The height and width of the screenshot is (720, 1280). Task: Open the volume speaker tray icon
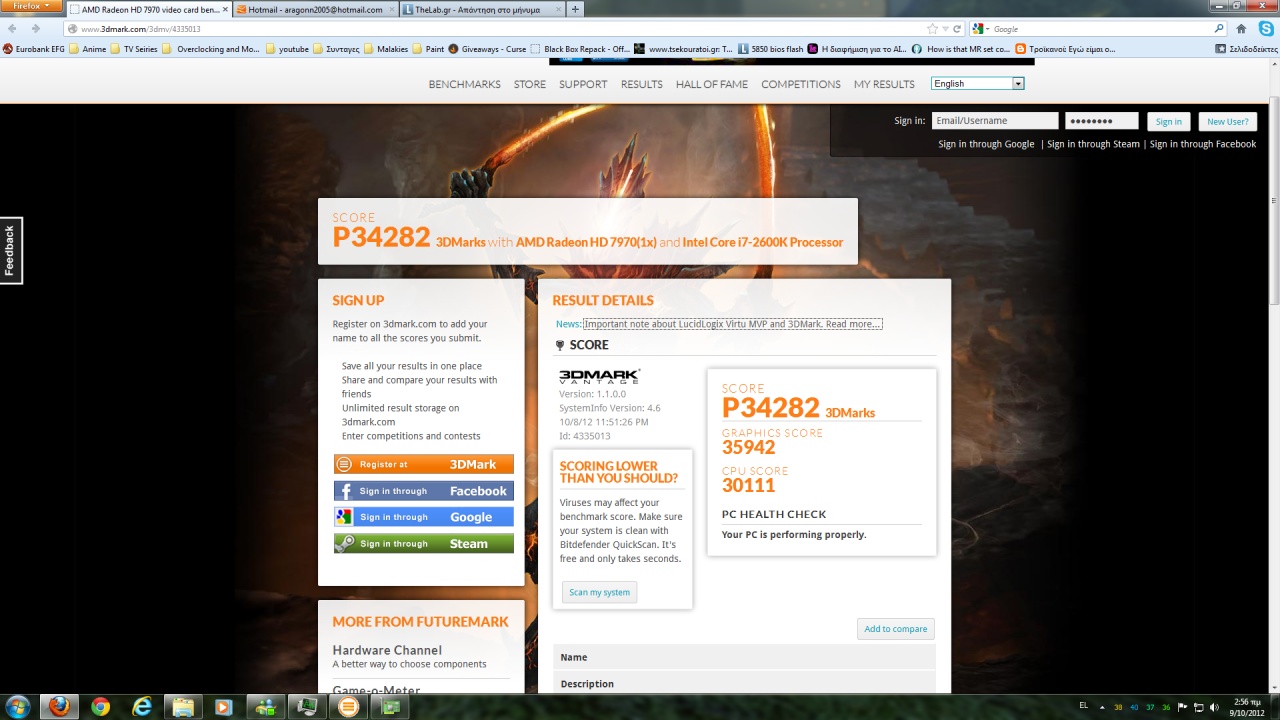coord(1214,707)
